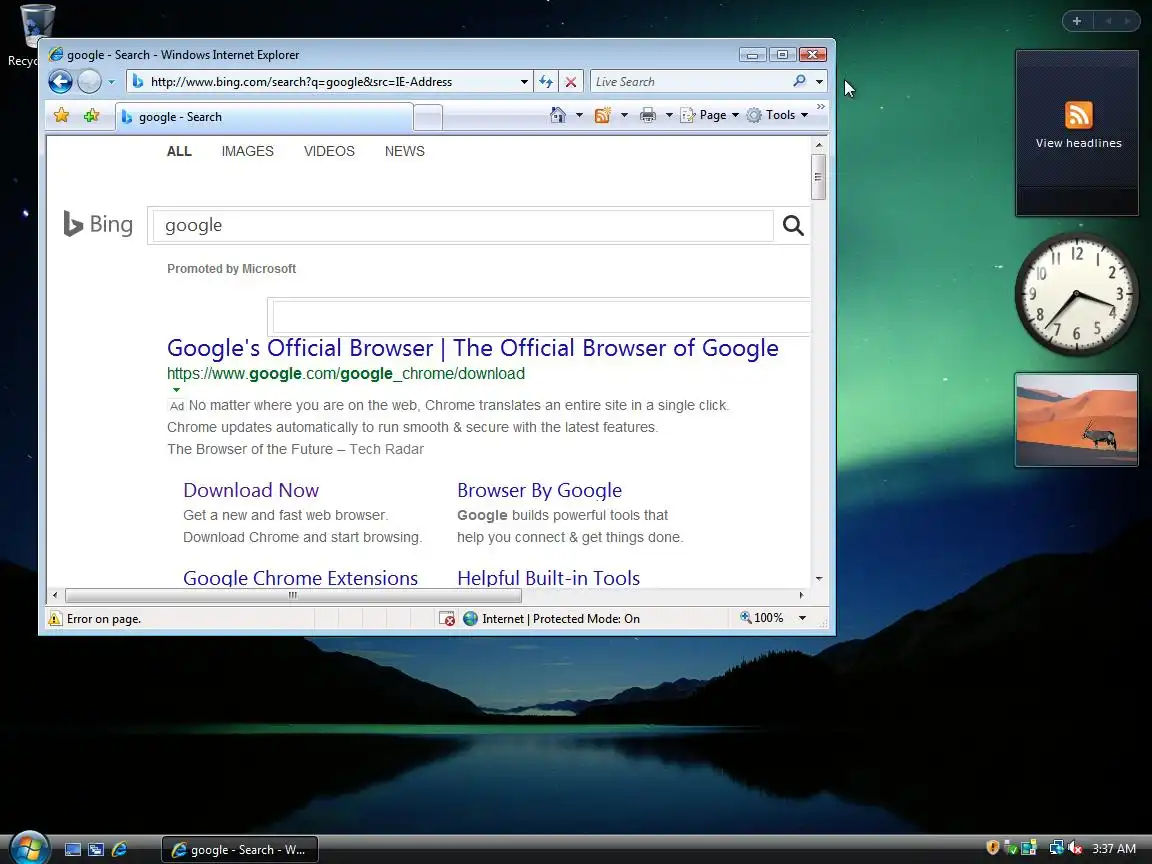Image resolution: width=1152 pixels, height=864 pixels.
Task: Show more toolbar commands via the chevron
Action: (x=821, y=107)
